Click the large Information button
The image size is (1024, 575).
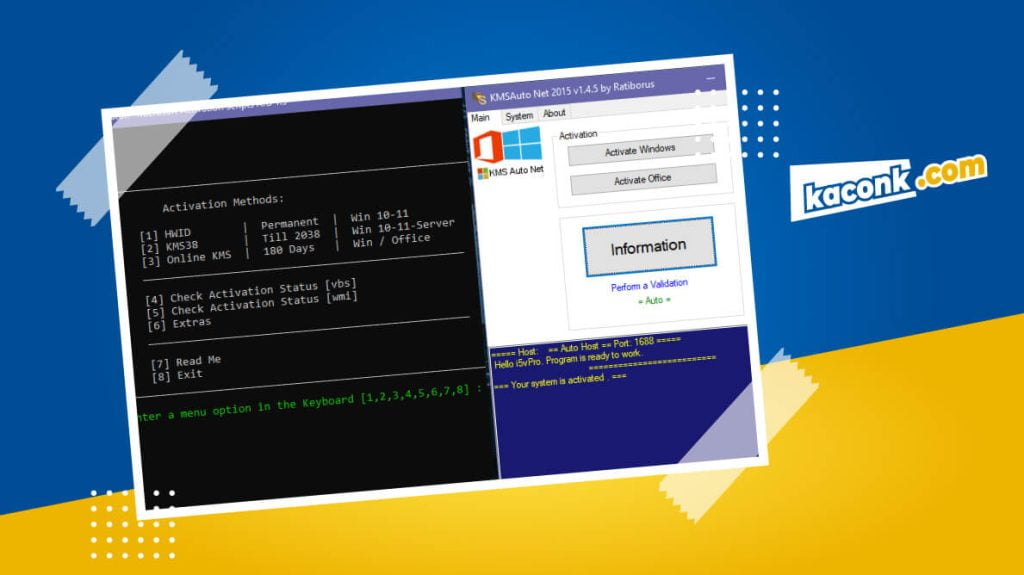(x=648, y=246)
